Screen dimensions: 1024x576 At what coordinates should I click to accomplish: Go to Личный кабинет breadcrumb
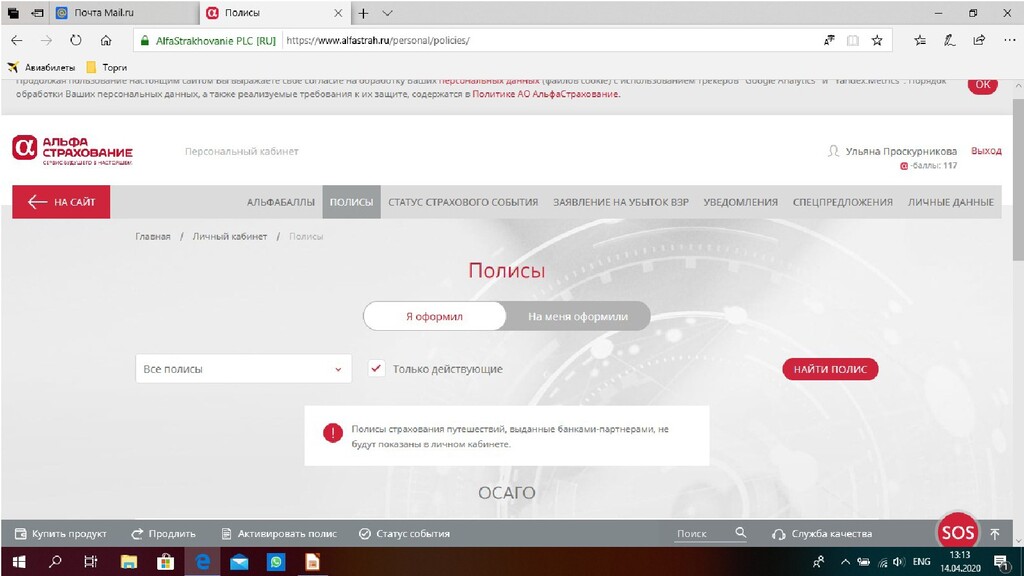pyautogui.click(x=230, y=236)
